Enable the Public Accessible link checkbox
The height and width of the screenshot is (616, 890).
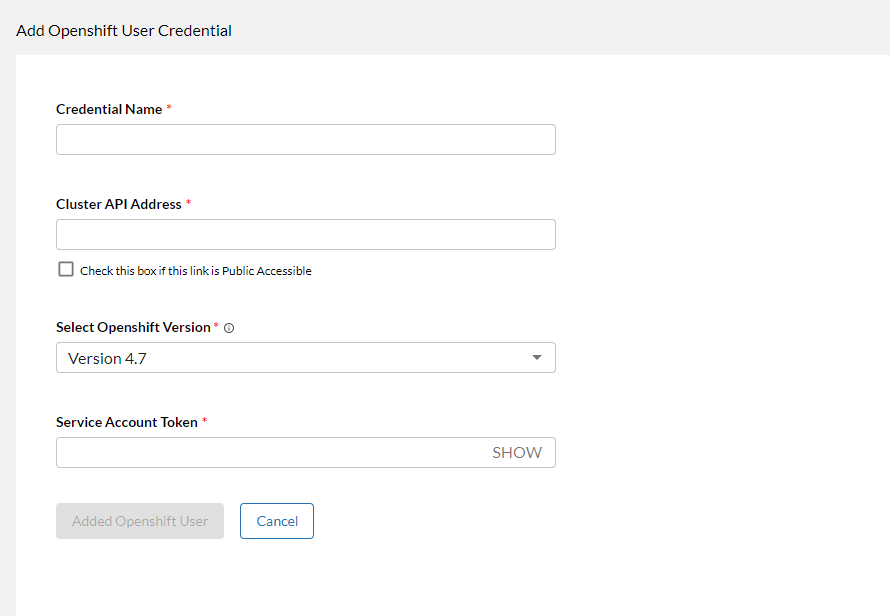(66, 269)
